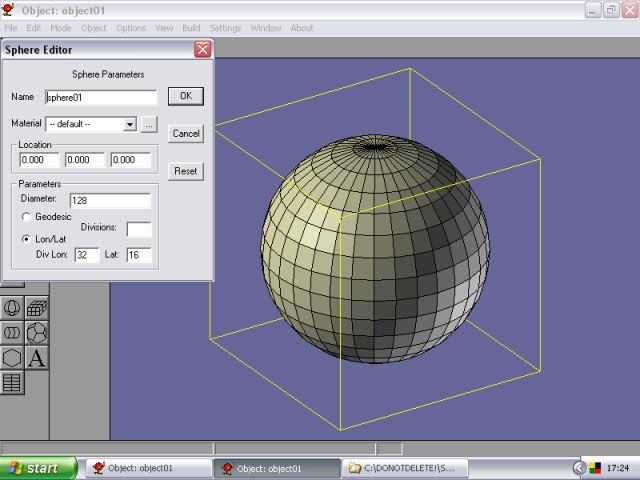Select the sphere primitive tool icon
The image size is (640, 480).
pos(12,308)
